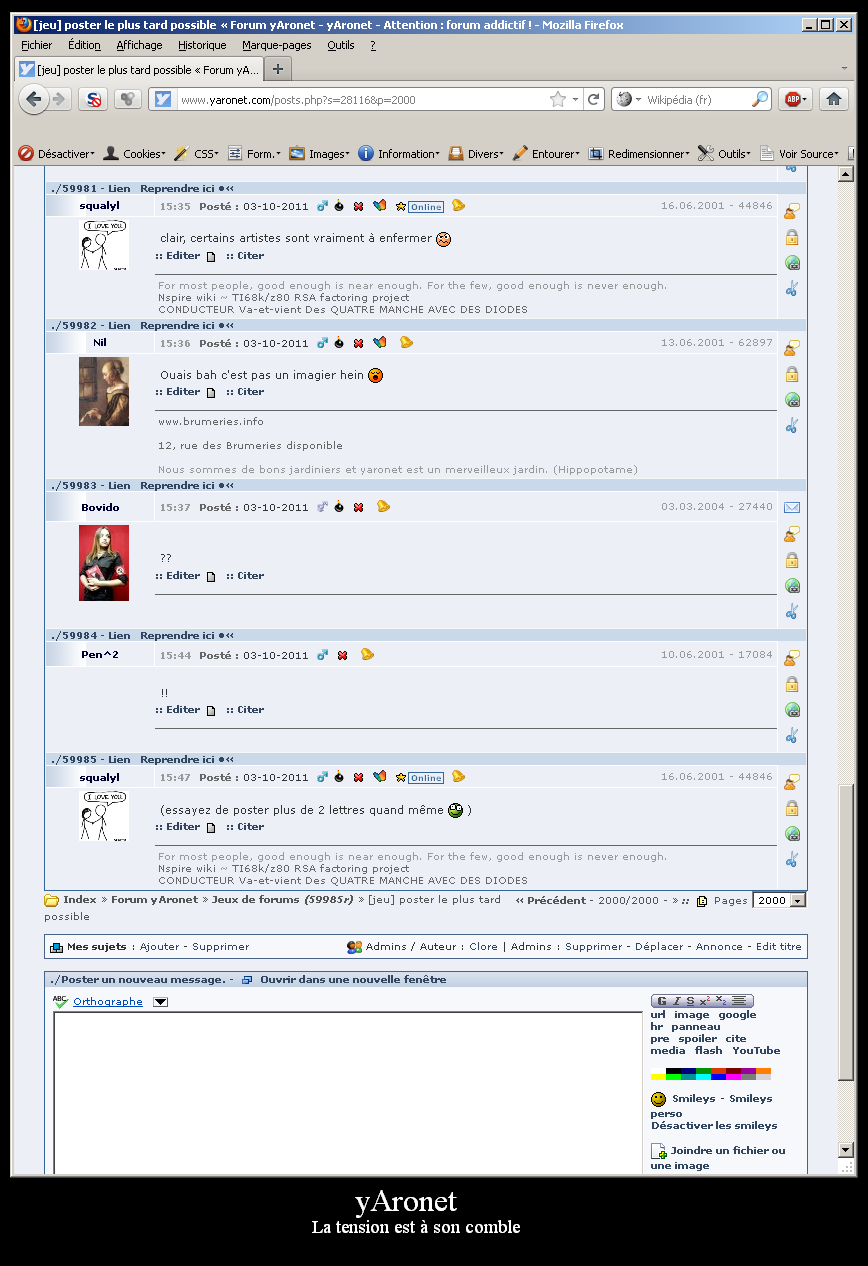Click the Précédent page link
Screen dimensions: 868x1266
click(555, 900)
